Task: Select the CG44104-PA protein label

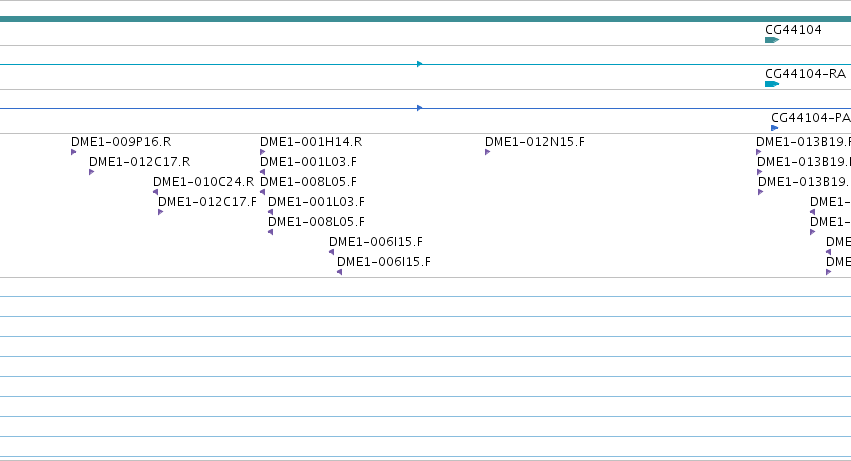Action: (x=810, y=118)
